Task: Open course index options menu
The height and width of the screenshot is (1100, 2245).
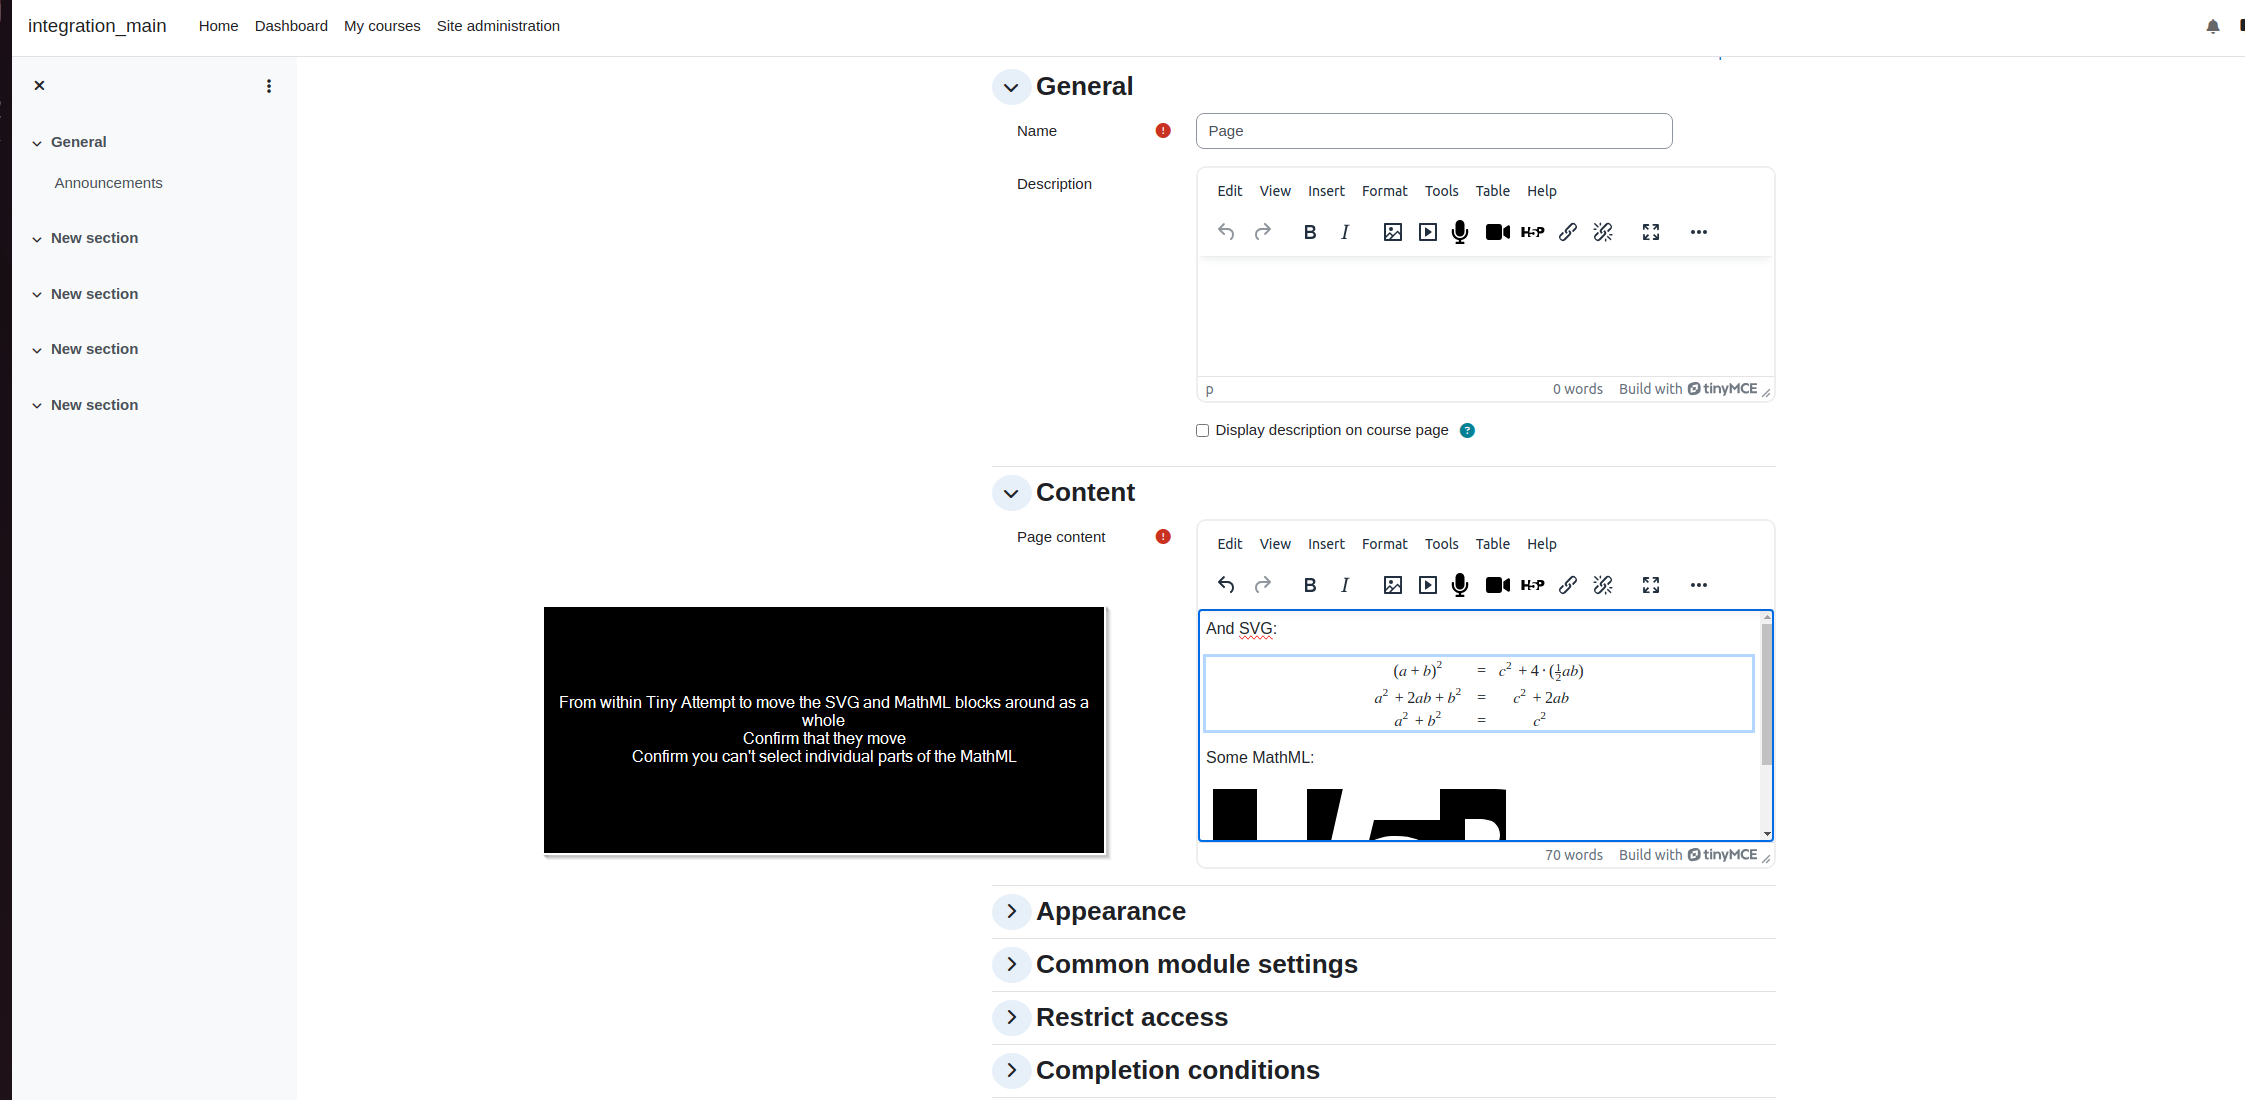Action: coord(269,86)
